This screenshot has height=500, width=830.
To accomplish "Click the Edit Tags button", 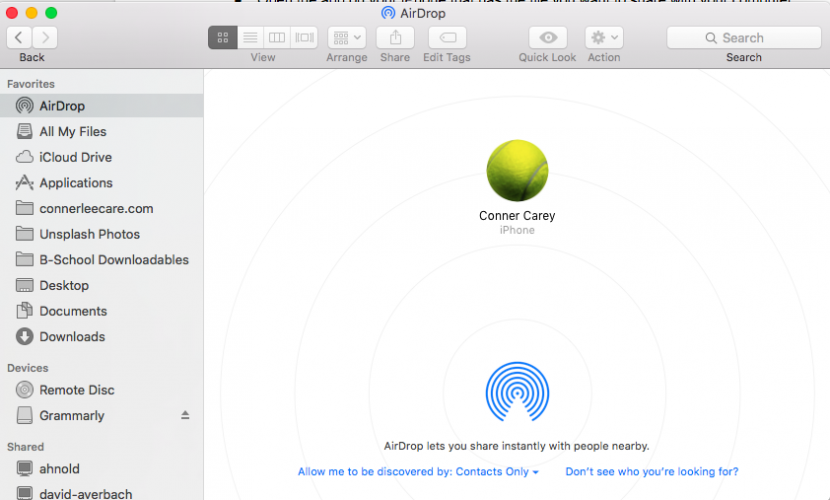I will [x=447, y=38].
